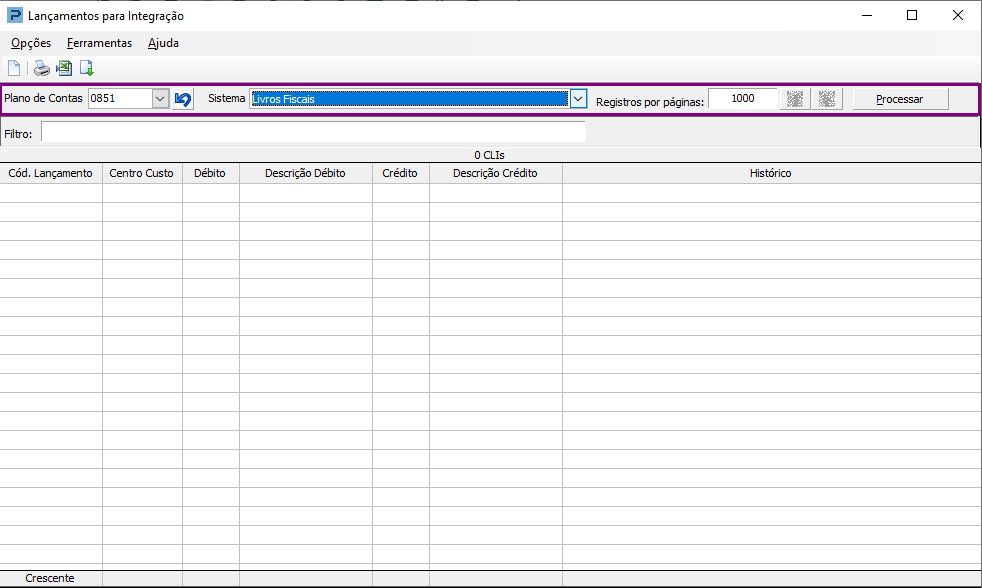The image size is (982, 588).
Task: Click the Crédito column header
Action: pyautogui.click(x=400, y=173)
